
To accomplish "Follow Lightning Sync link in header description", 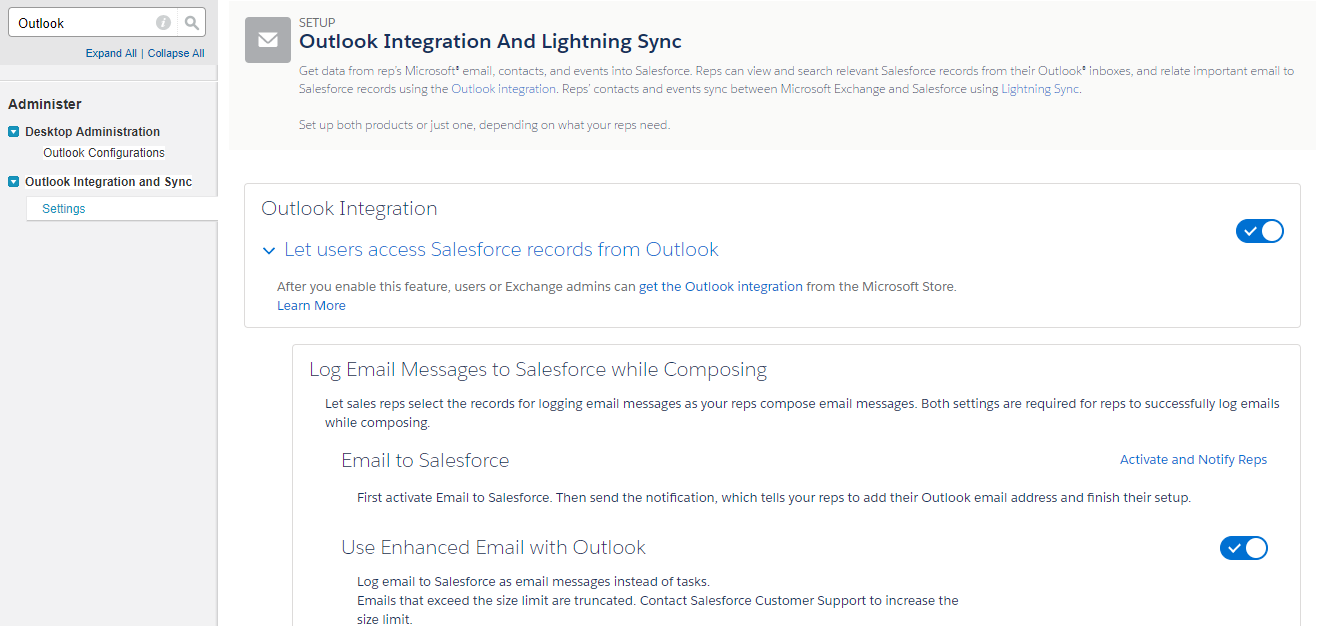I will tap(1040, 89).
